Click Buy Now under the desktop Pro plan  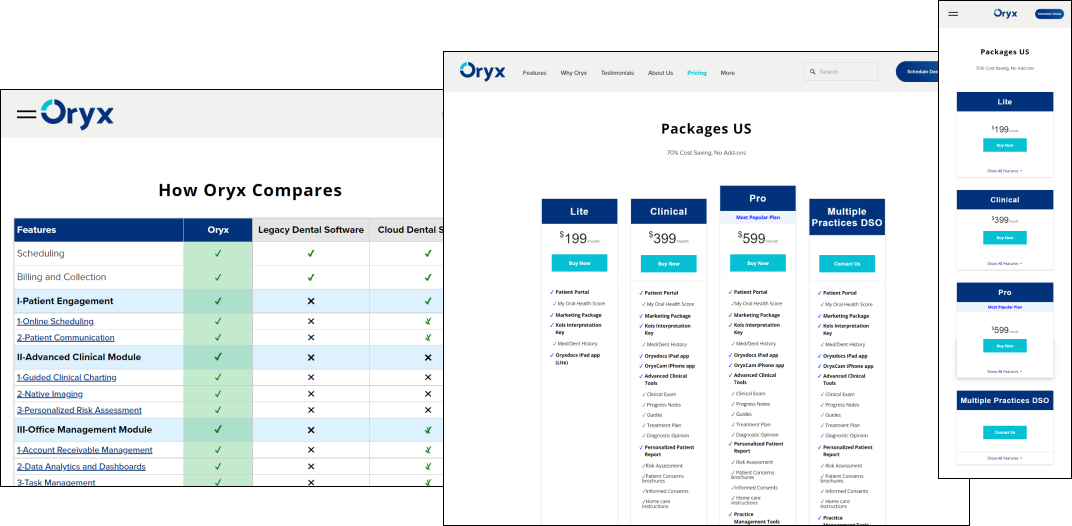tap(758, 263)
